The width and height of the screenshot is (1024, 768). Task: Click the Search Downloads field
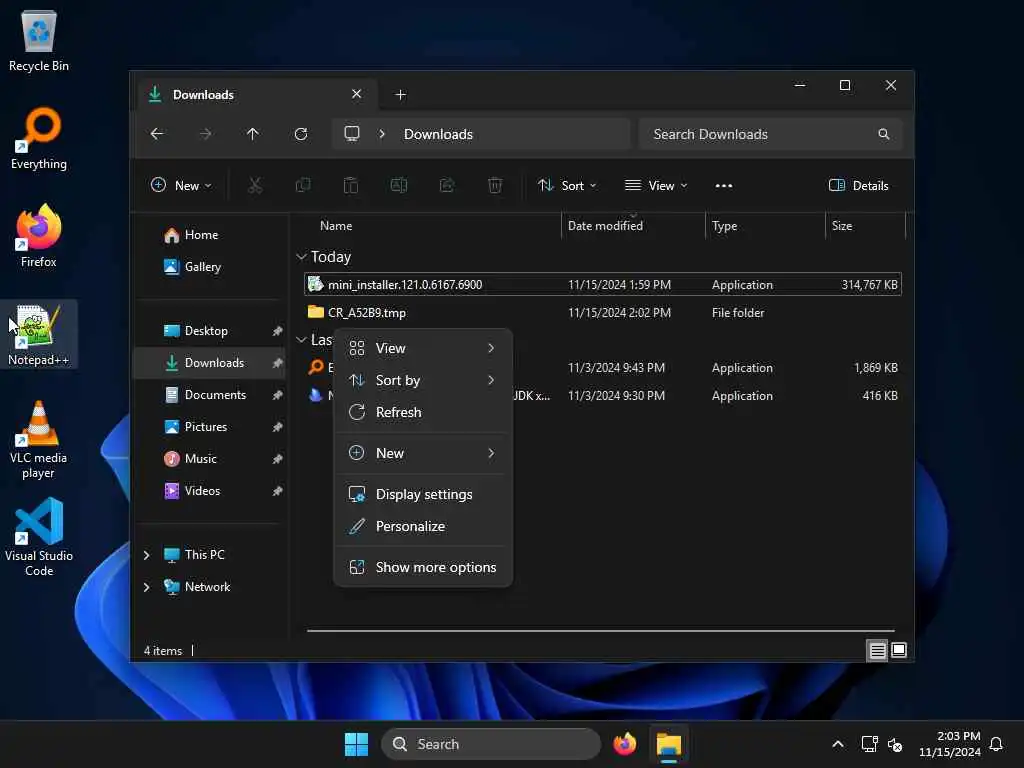(x=771, y=134)
